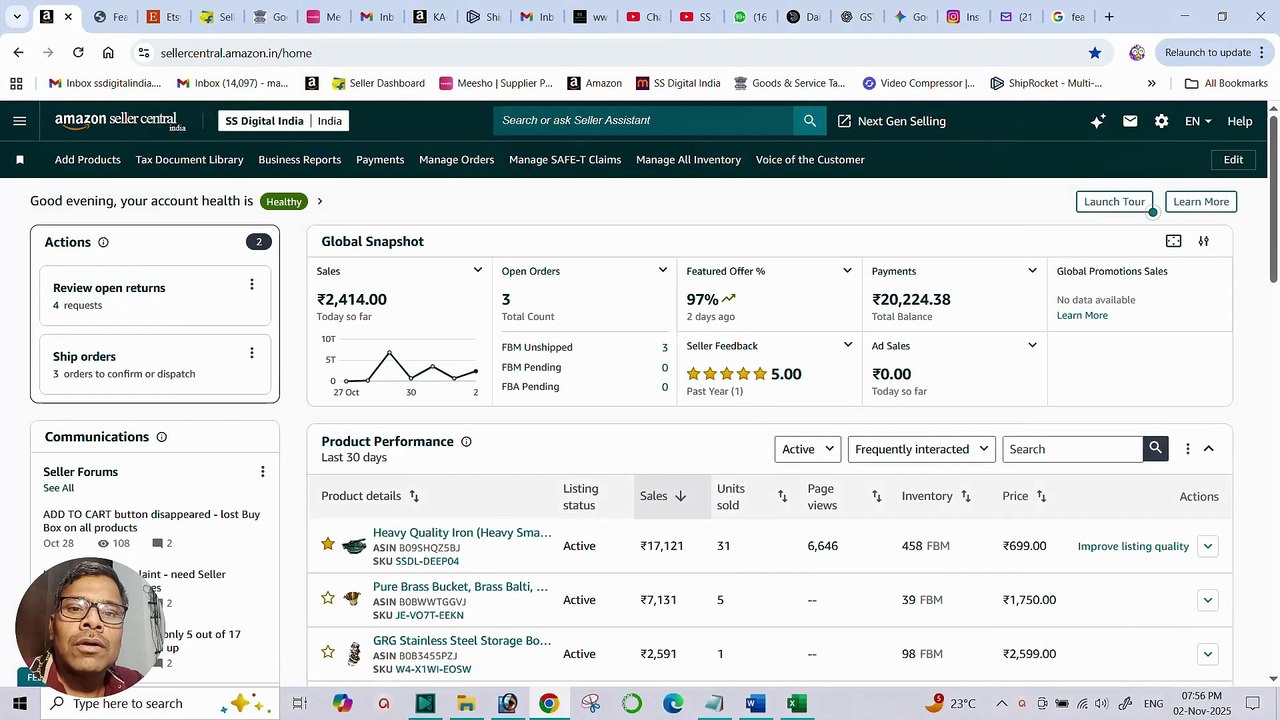The image size is (1280, 720).
Task: Open three-dot menu on Review open returns
Action: 251,285
